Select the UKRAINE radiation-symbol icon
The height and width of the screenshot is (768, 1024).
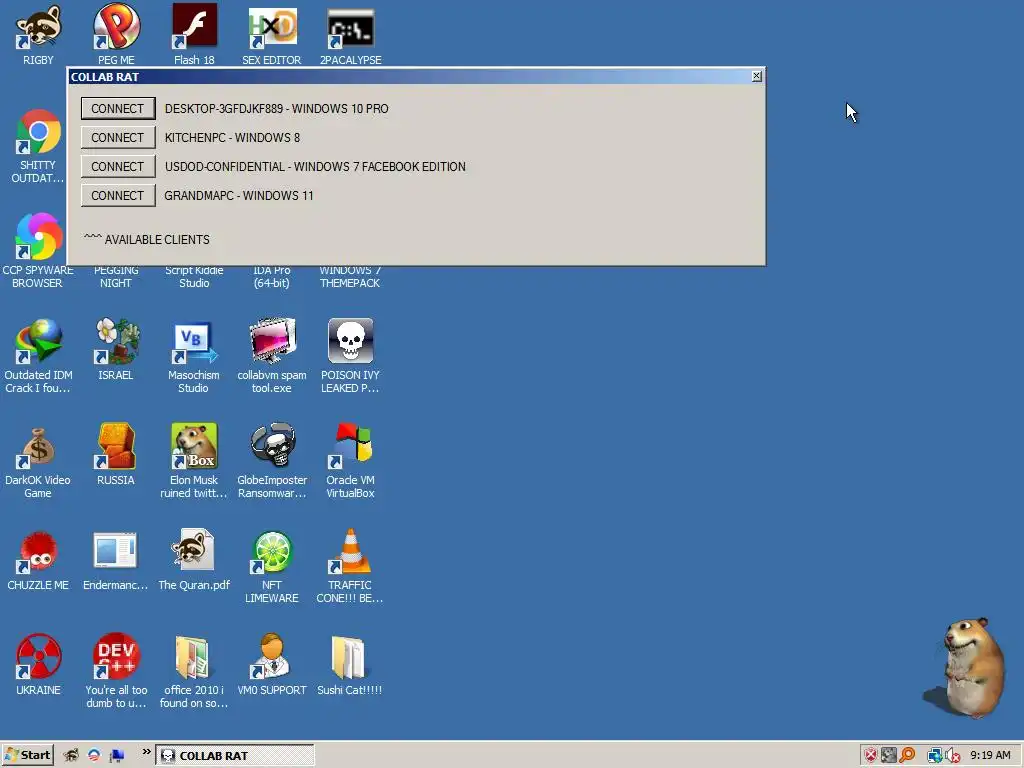point(39,656)
